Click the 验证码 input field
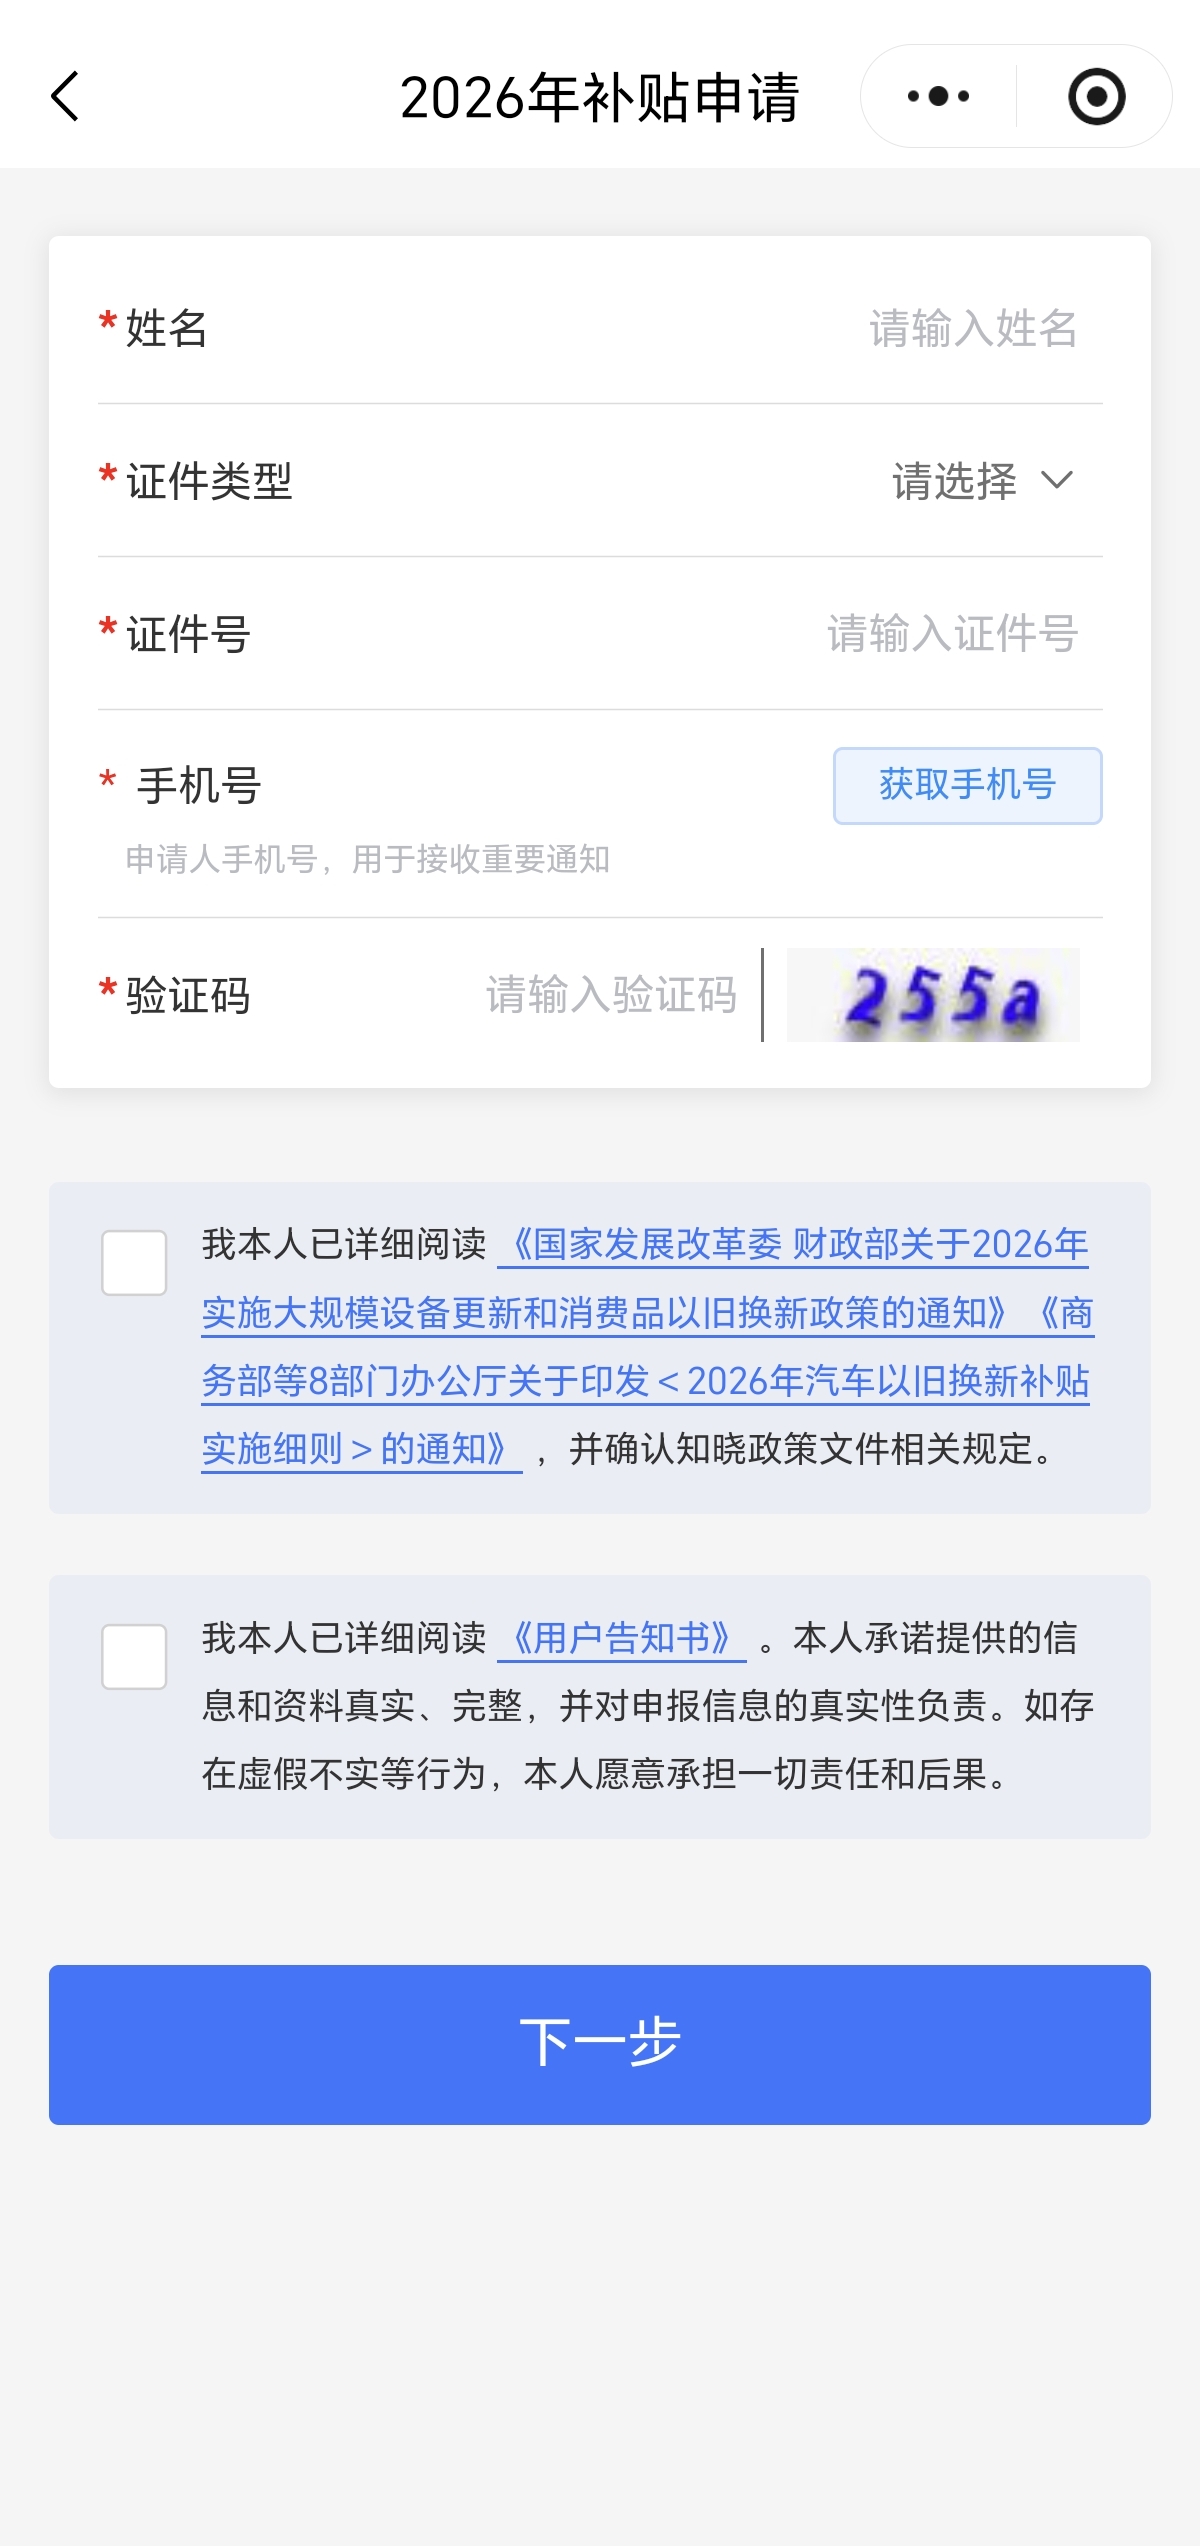The image size is (1200, 2546). point(611,995)
